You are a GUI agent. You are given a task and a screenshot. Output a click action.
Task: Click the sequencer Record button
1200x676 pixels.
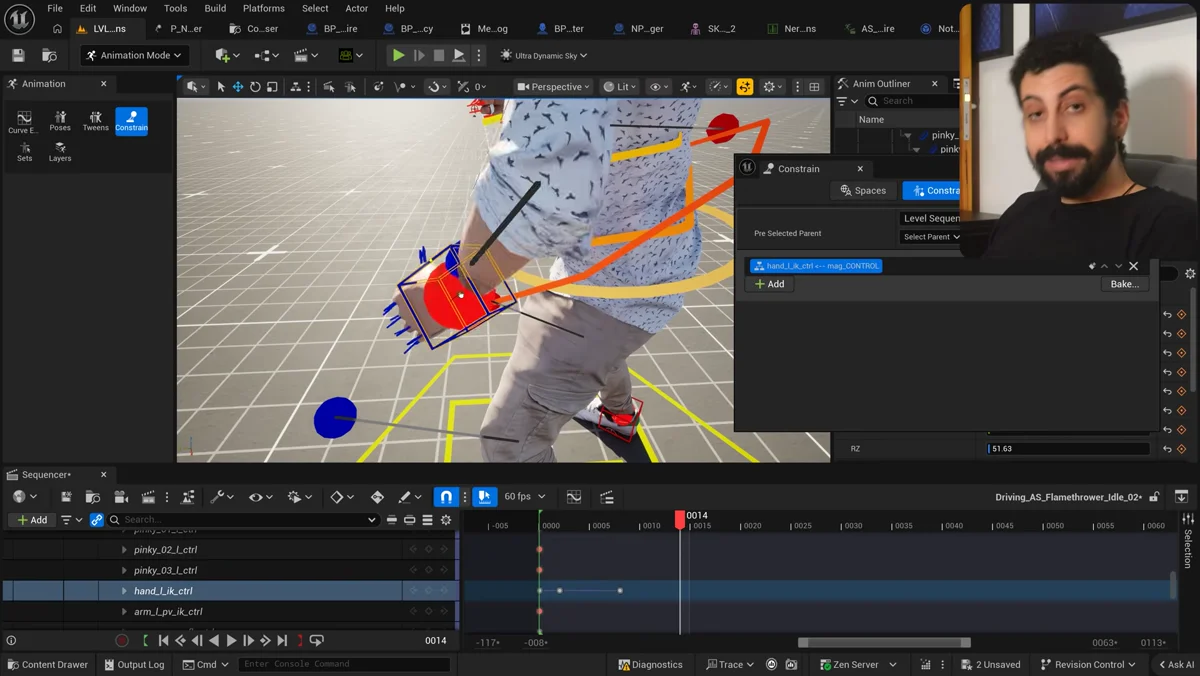[x=122, y=640]
